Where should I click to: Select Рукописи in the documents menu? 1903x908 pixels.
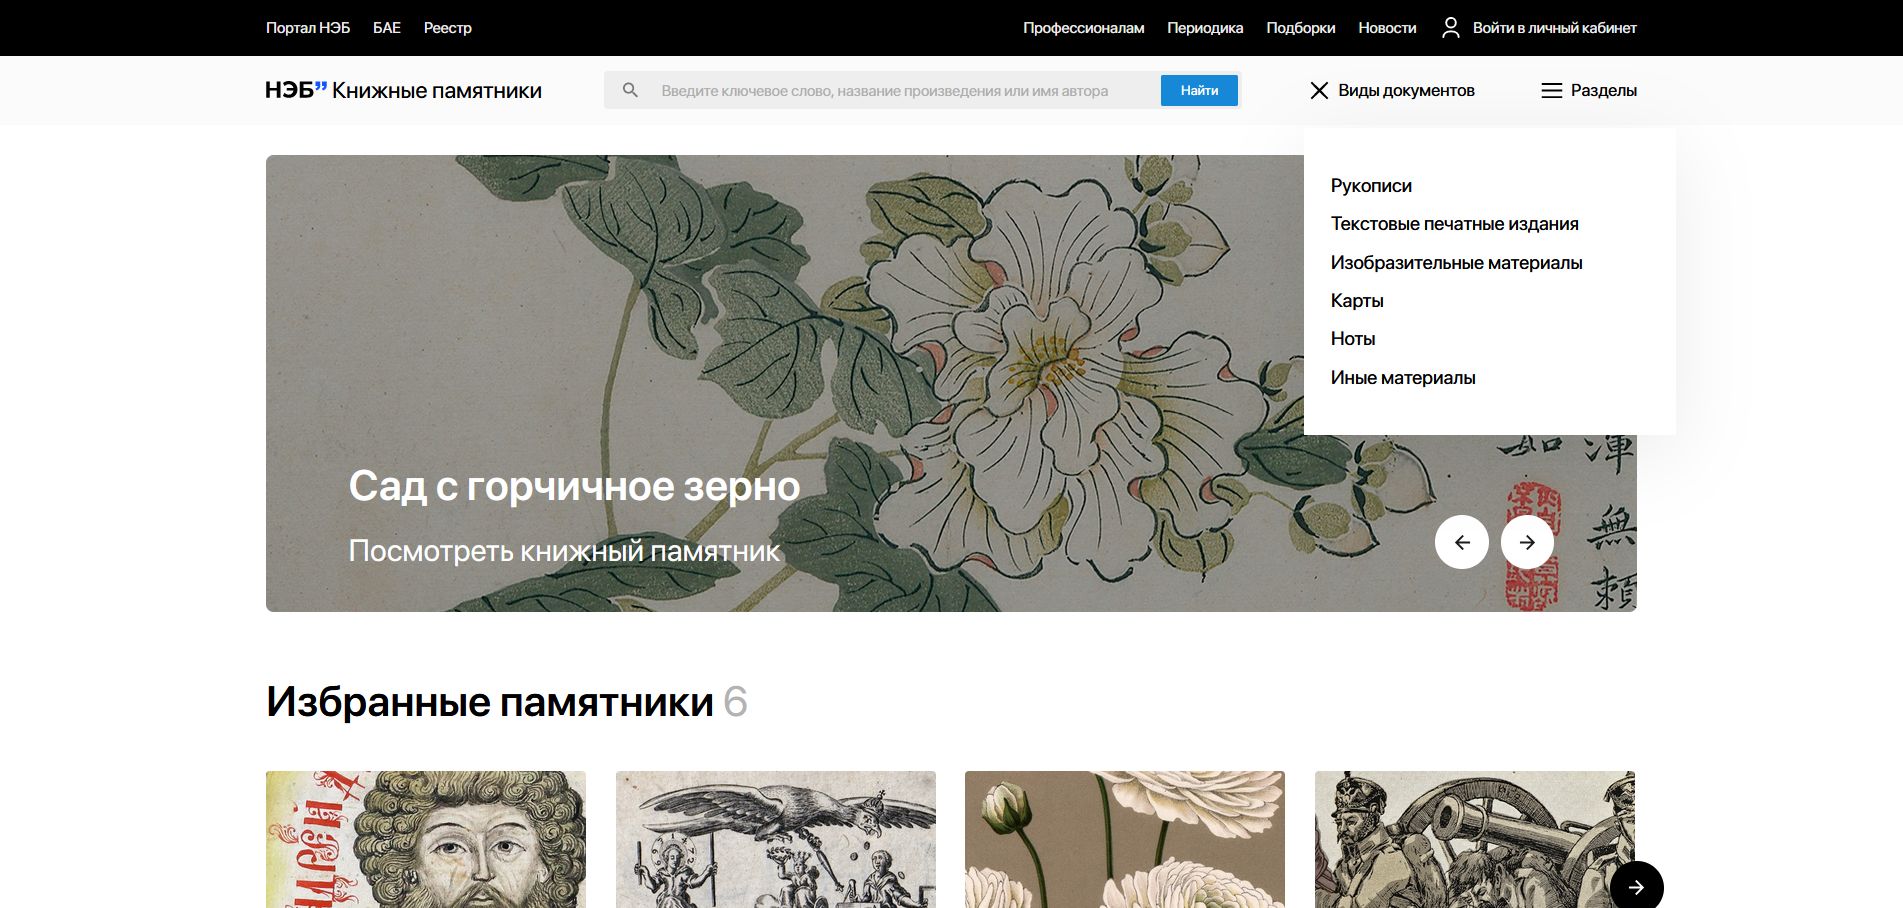click(1370, 185)
